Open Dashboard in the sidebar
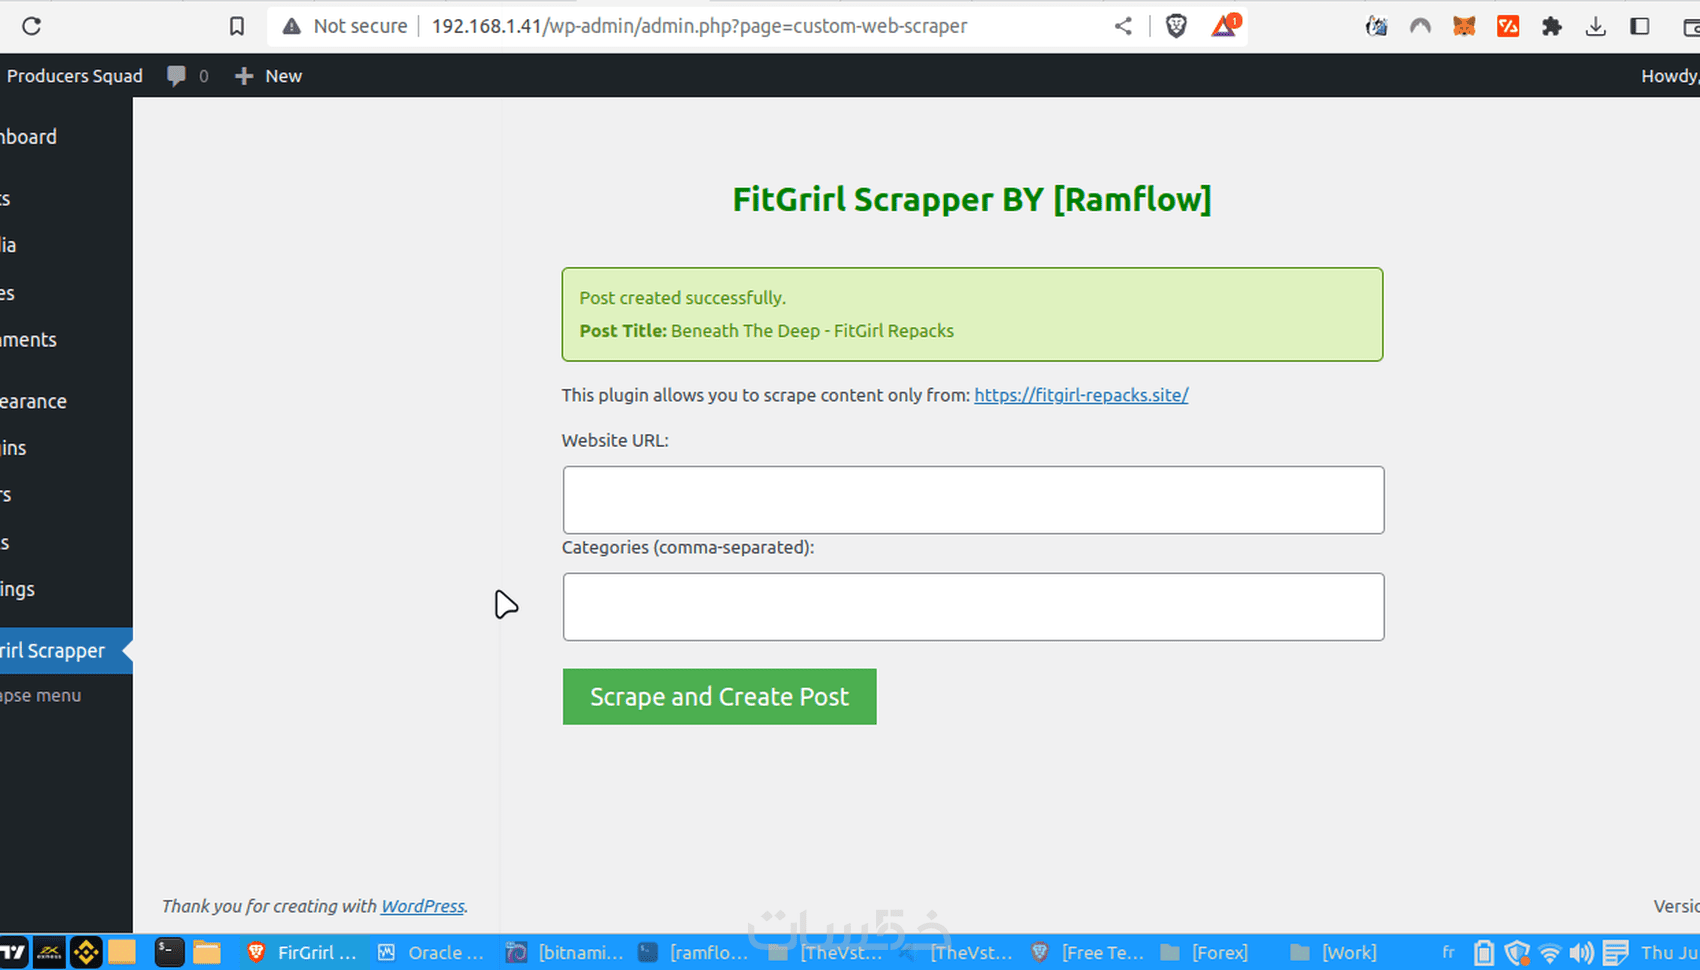Viewport: 1700px width, 970px height. click(x=29, y=137)
